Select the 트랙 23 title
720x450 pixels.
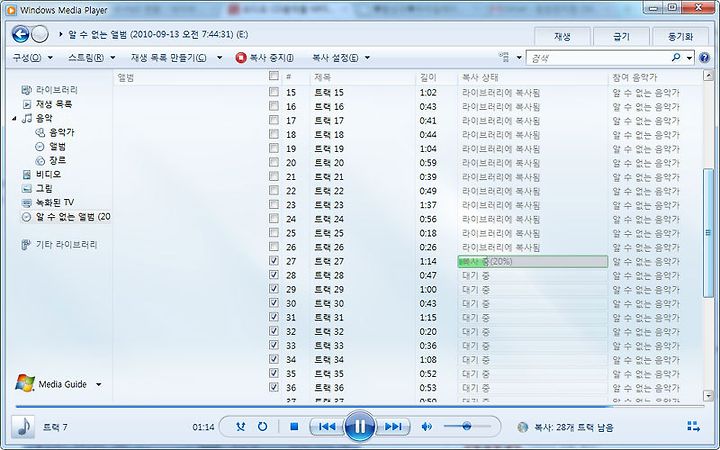click(329, 205)
